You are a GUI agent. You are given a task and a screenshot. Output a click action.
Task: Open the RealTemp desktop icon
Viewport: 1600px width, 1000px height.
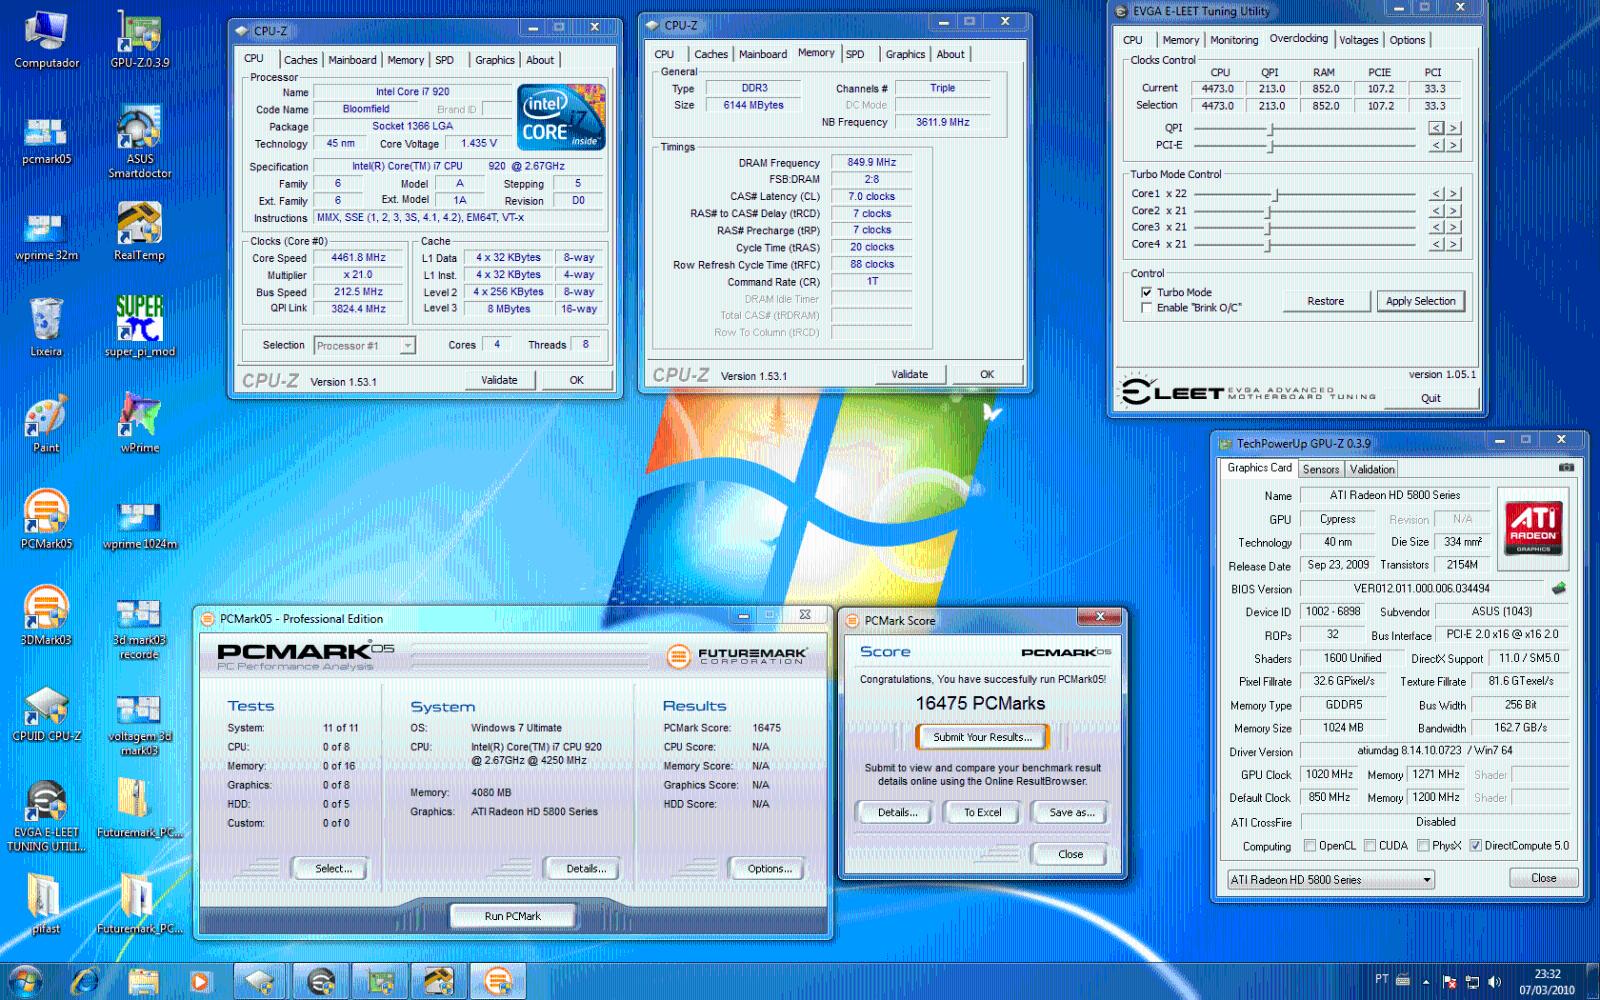click(139, 232)
